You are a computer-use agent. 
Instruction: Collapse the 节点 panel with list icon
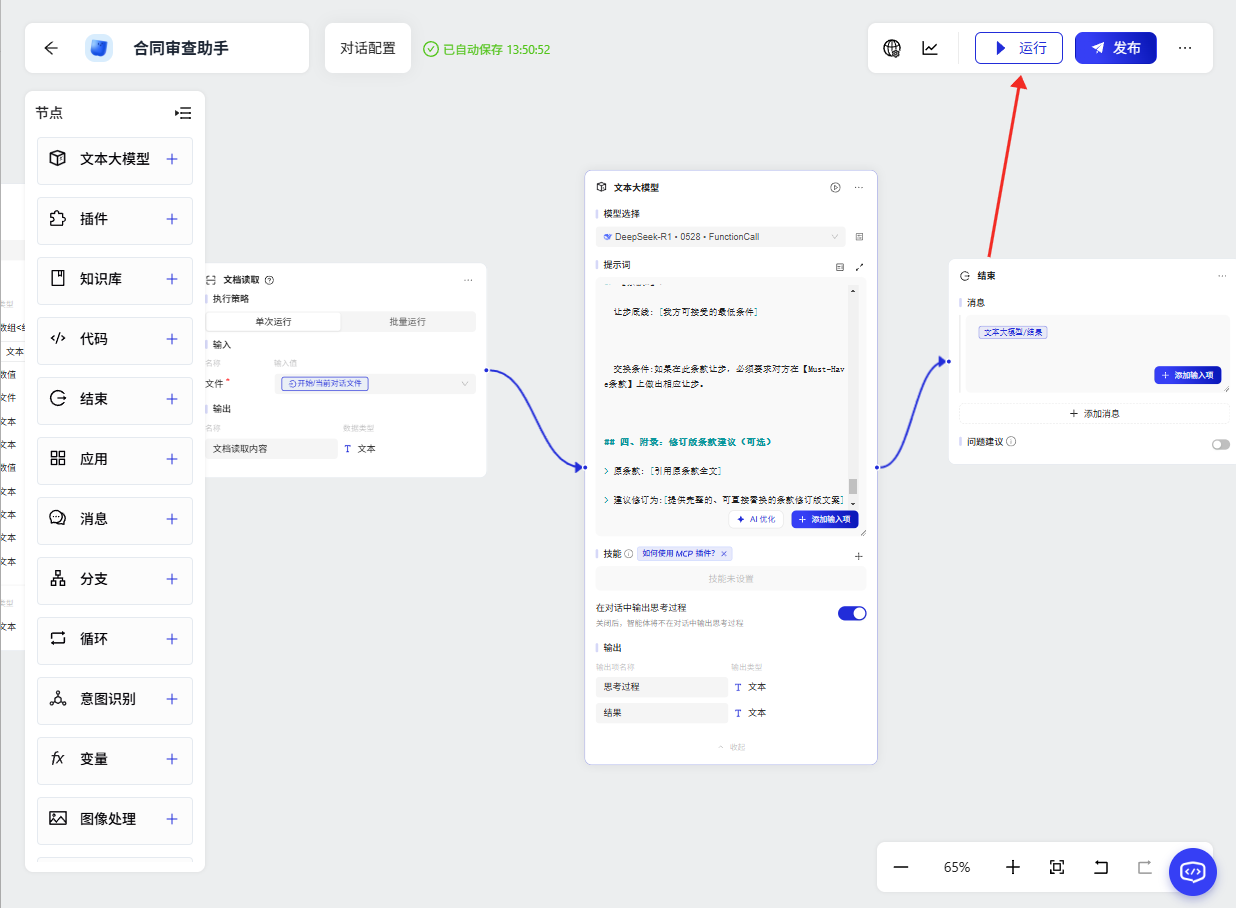(183, 113)
